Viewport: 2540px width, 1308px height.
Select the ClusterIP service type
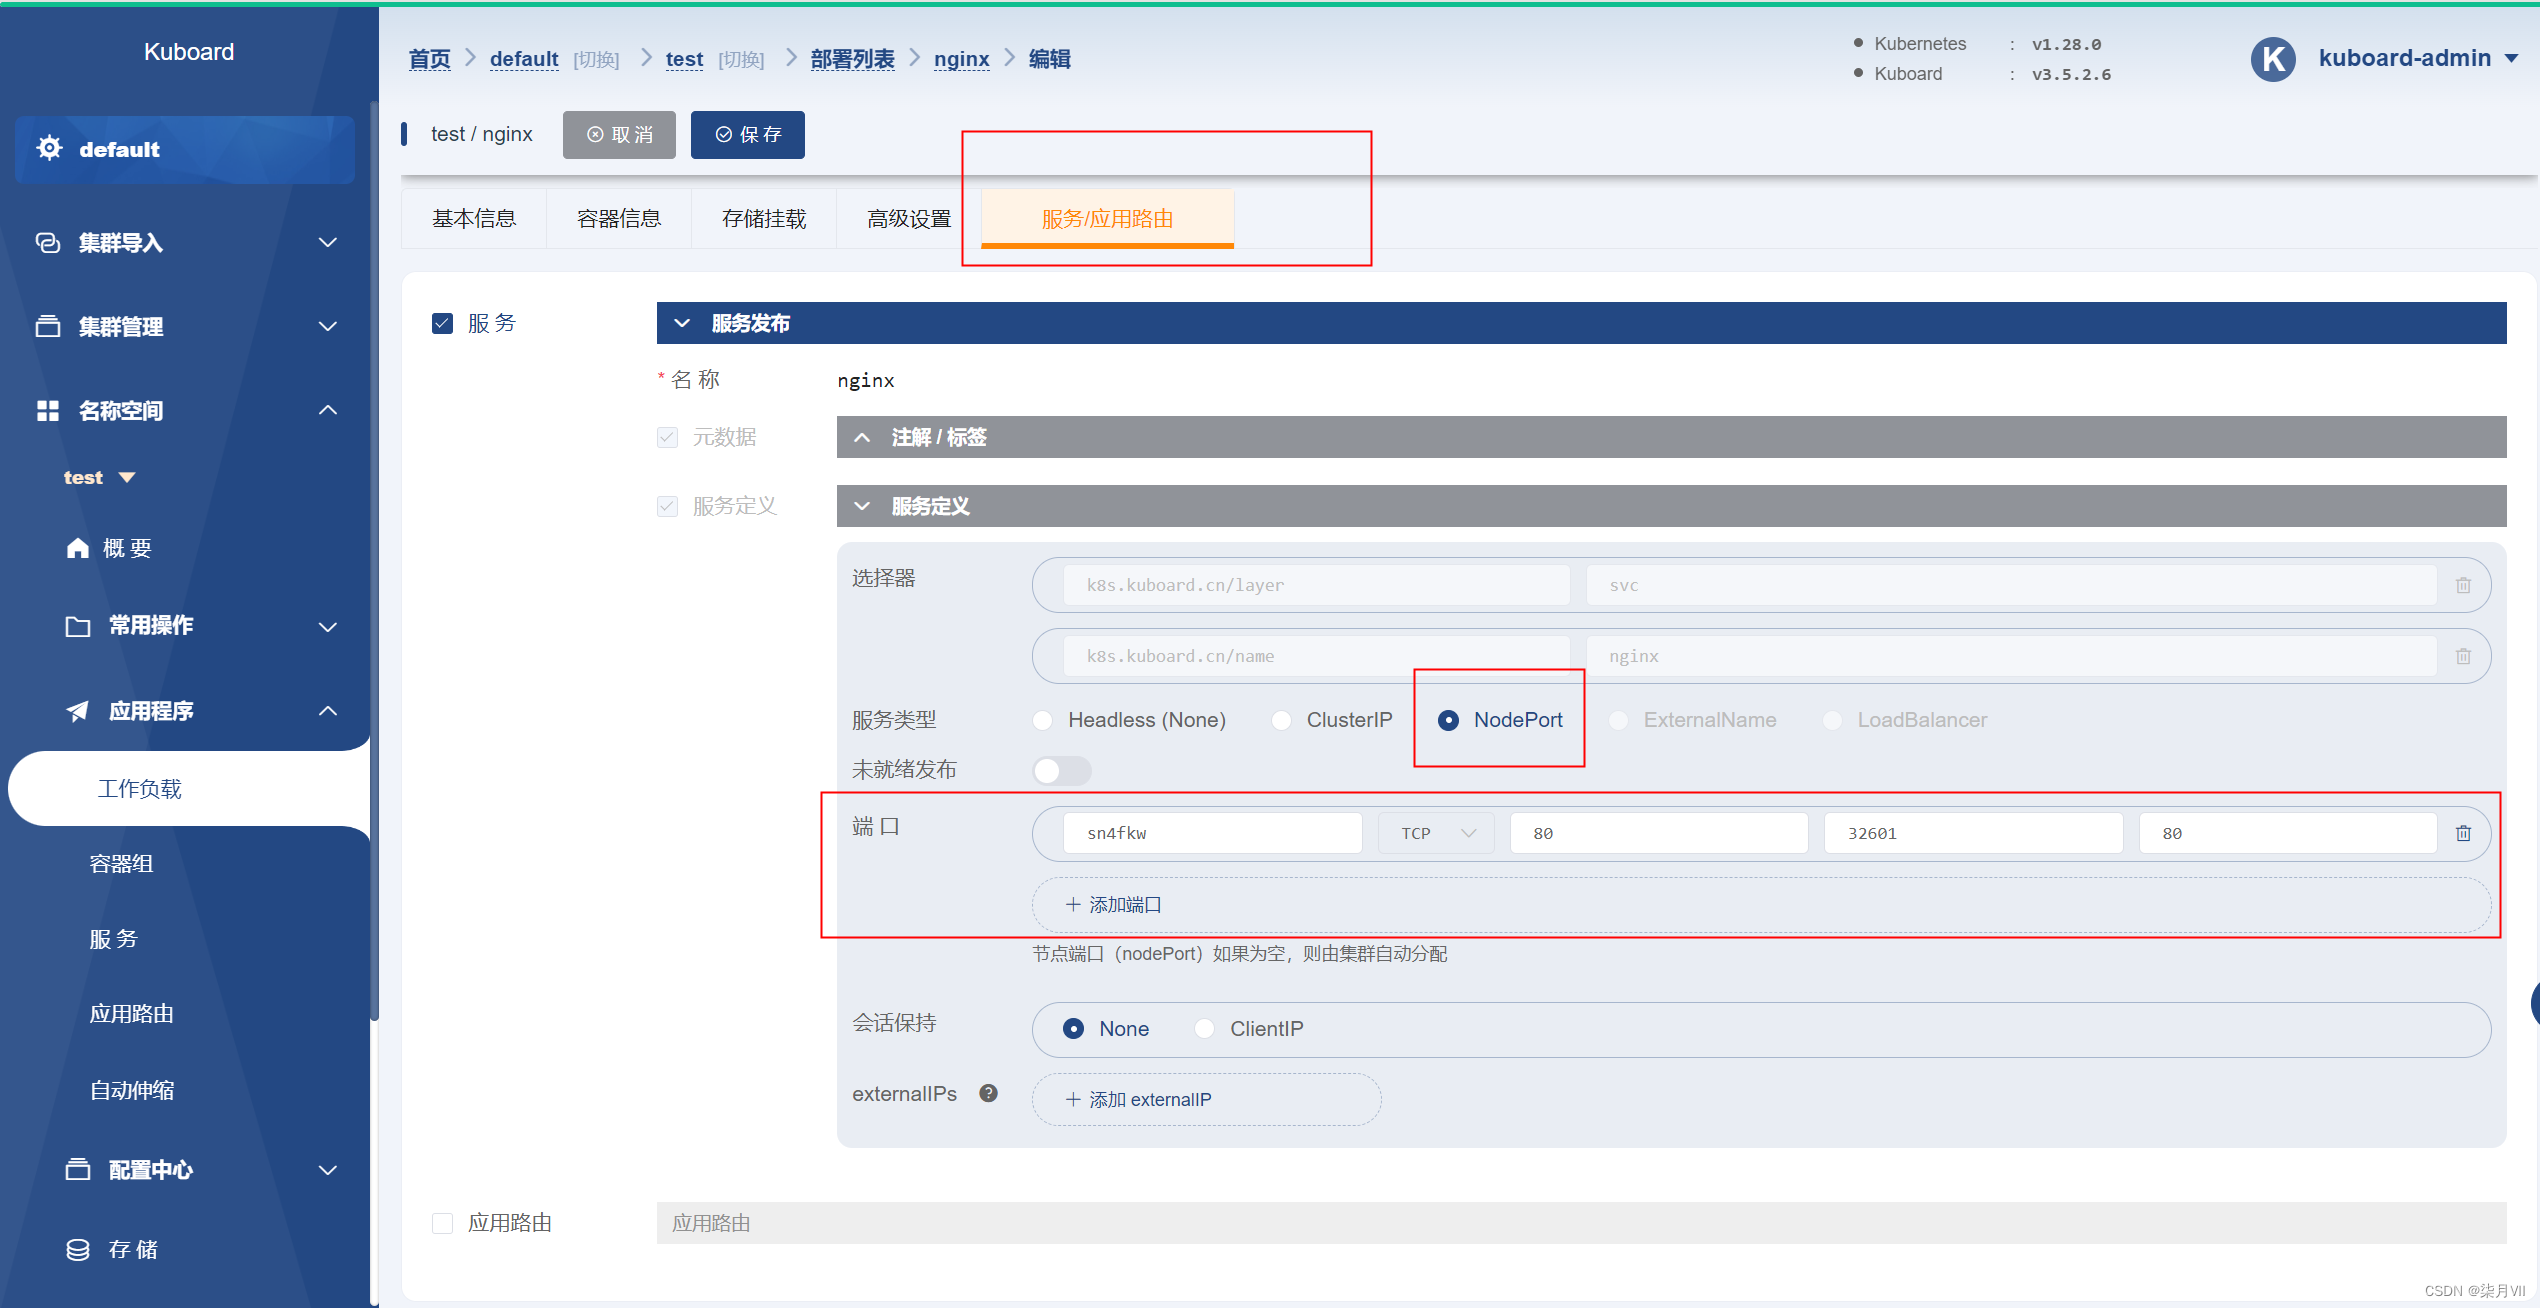pos(1281,720)
